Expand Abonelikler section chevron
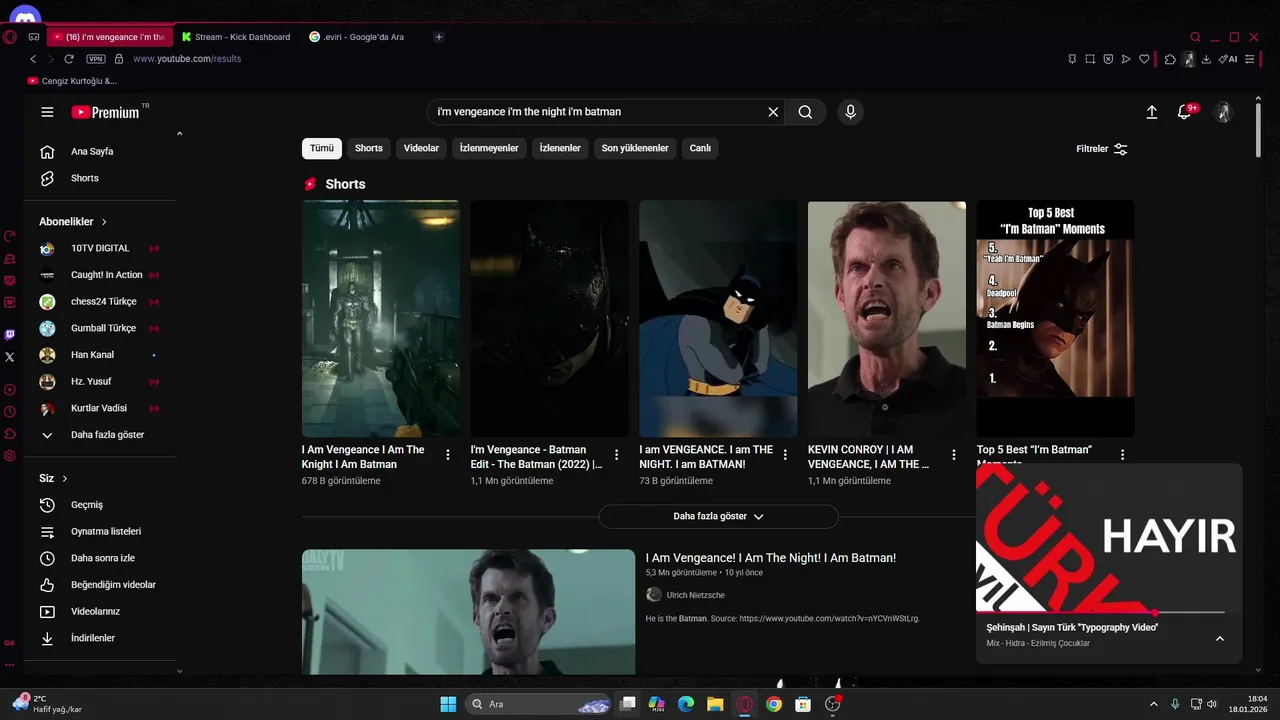The height and width of the screenshot is (720, 1280). point(104,222)
